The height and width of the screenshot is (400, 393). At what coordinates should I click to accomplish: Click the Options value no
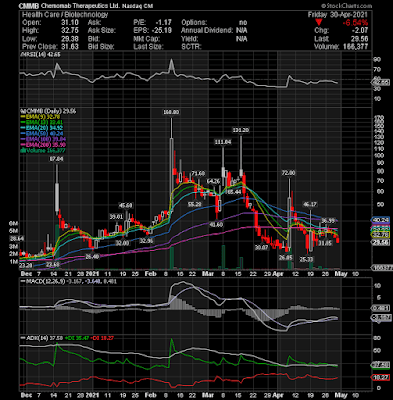tap(243, 22)
